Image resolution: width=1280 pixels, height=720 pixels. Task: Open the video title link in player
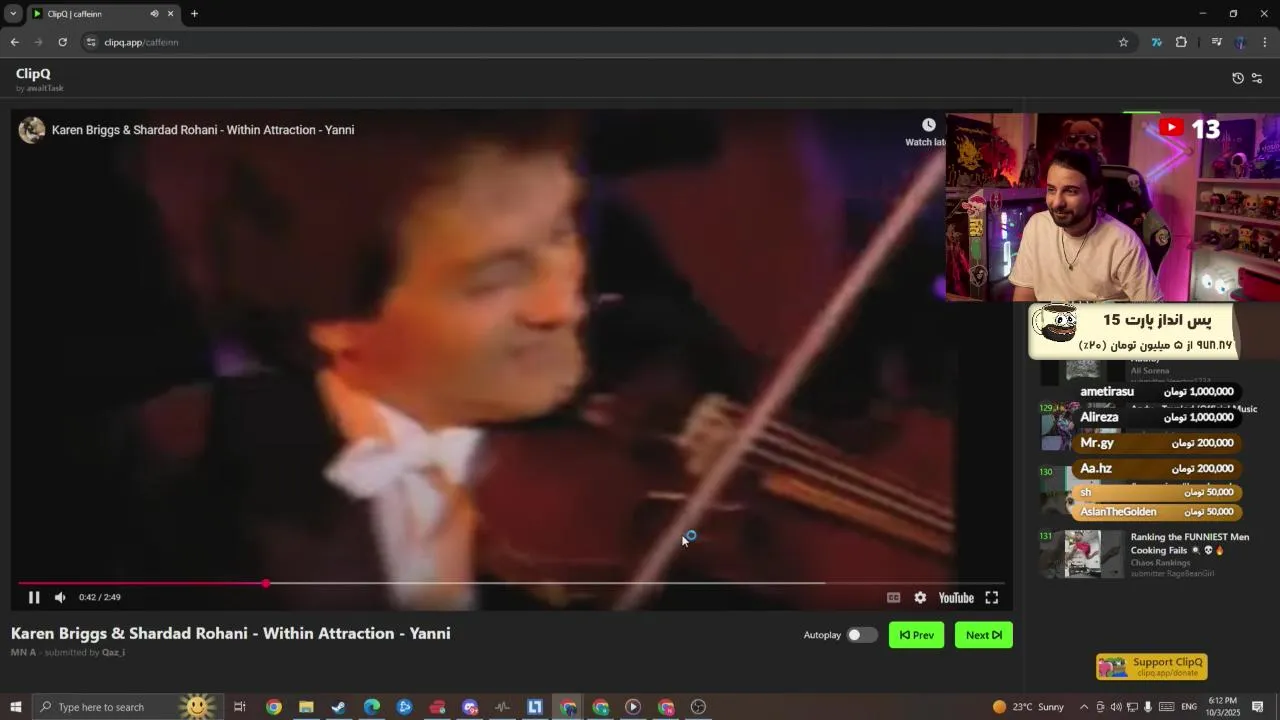(203, 130)
